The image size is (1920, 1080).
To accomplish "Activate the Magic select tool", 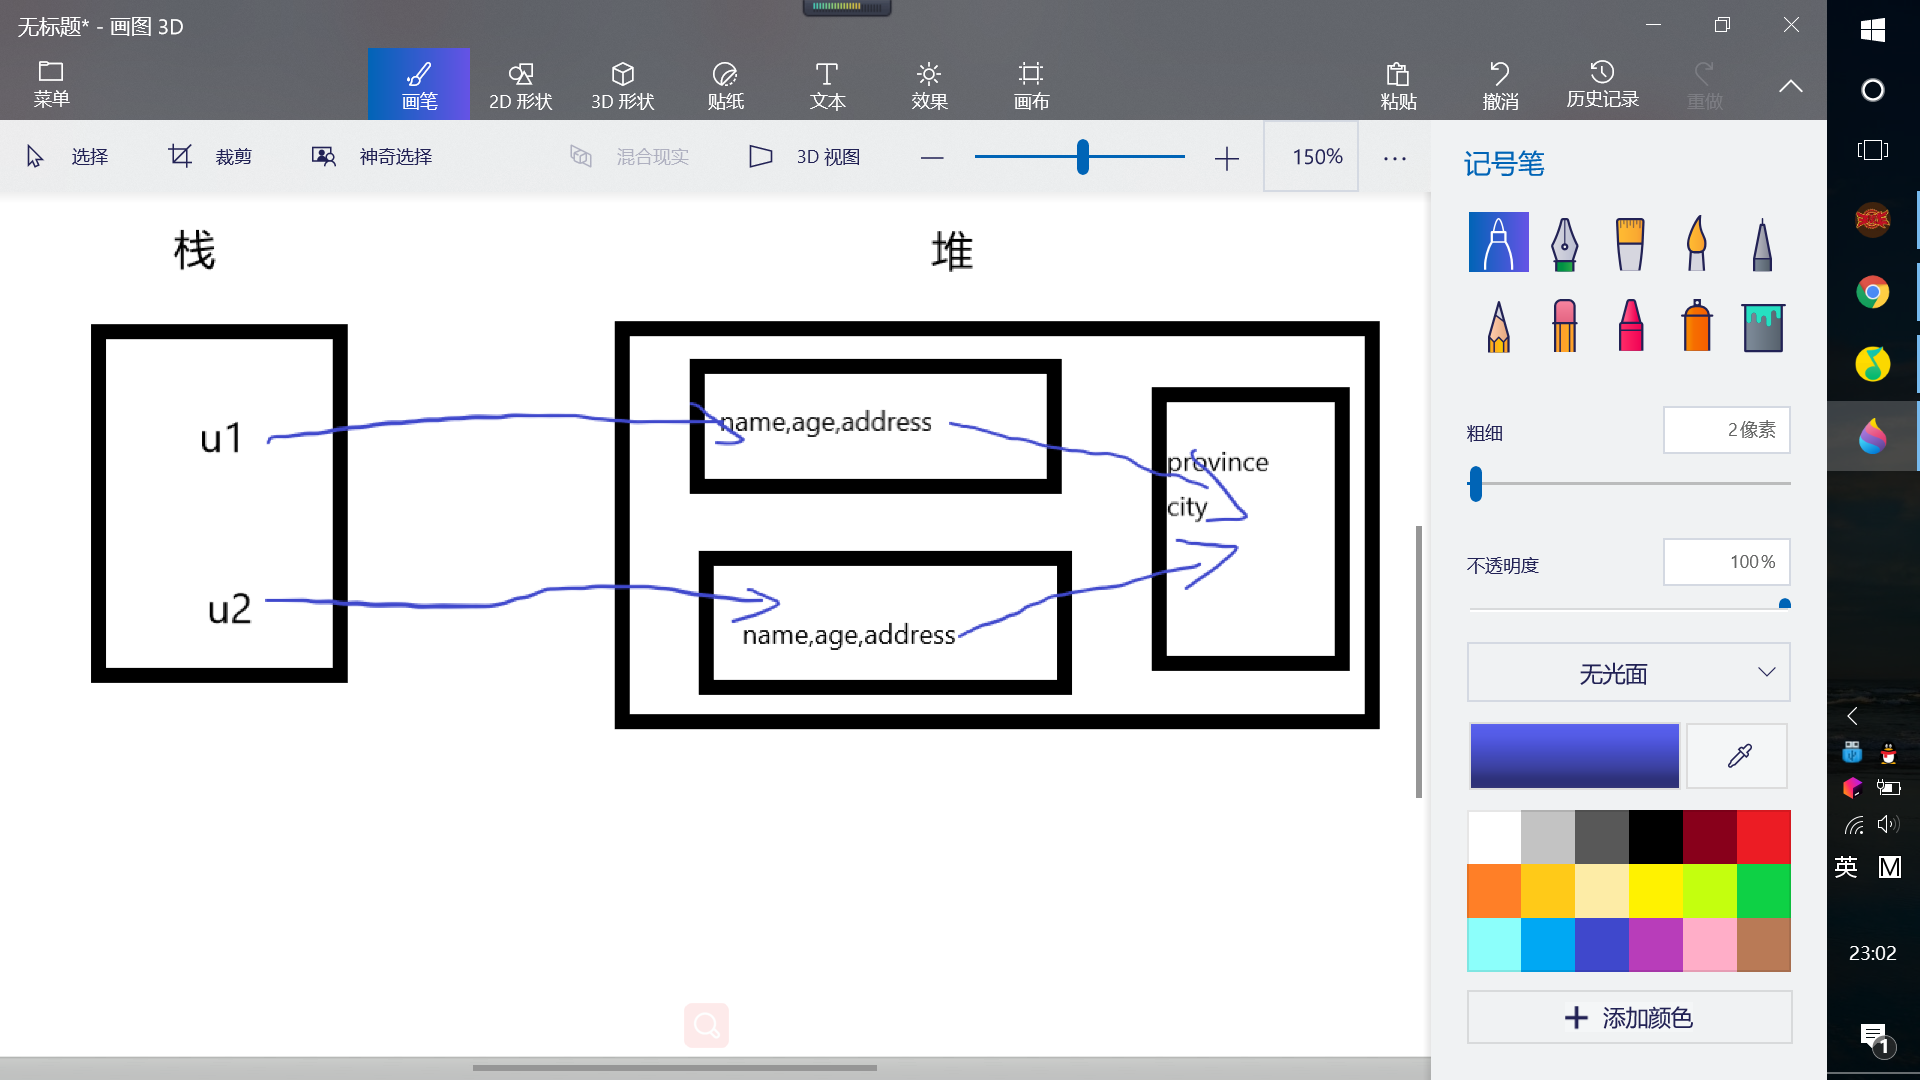I will click(x=372, y=157).
